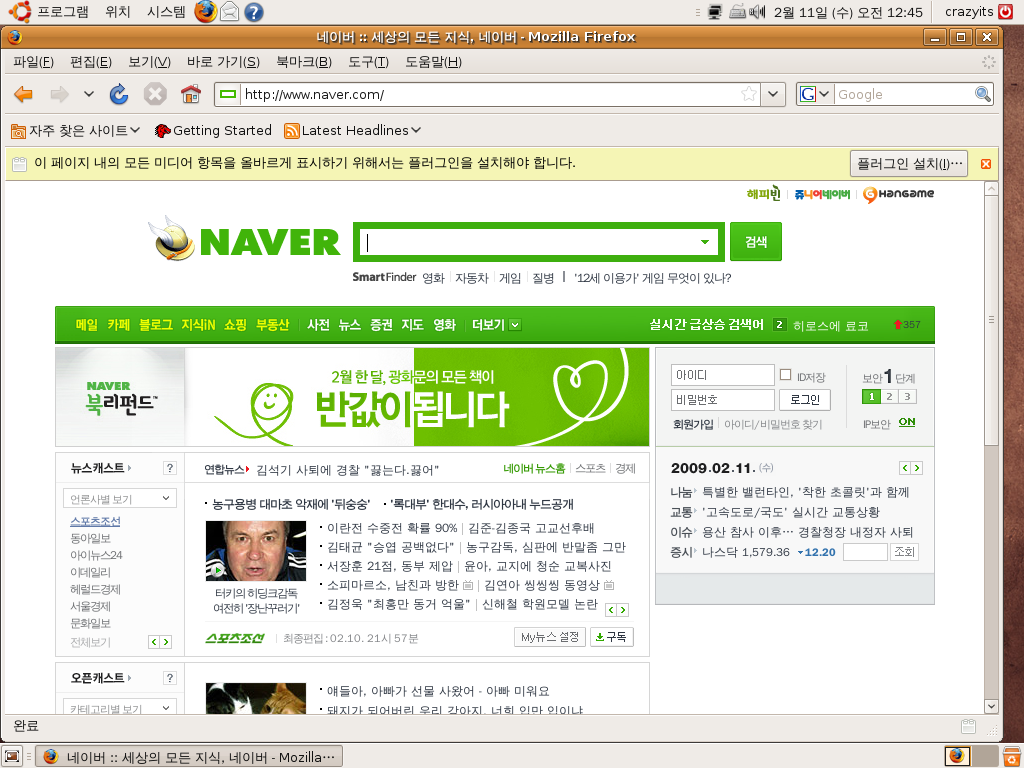Click the plugin puzzle icon in notification bar
The height and width of the screenshot is (768, 1024).
click(x=20, y=164)
